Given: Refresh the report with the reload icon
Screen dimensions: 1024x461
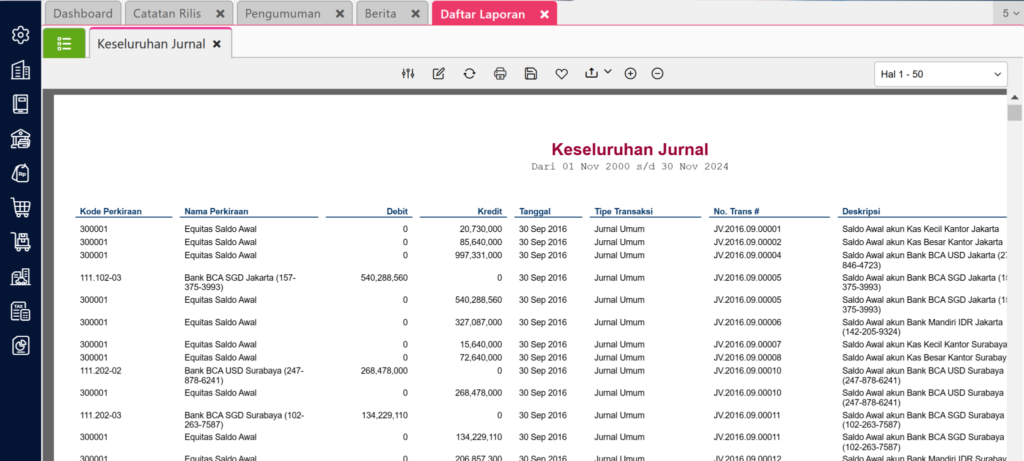Looking at the screenshot, I should point(470,74).
